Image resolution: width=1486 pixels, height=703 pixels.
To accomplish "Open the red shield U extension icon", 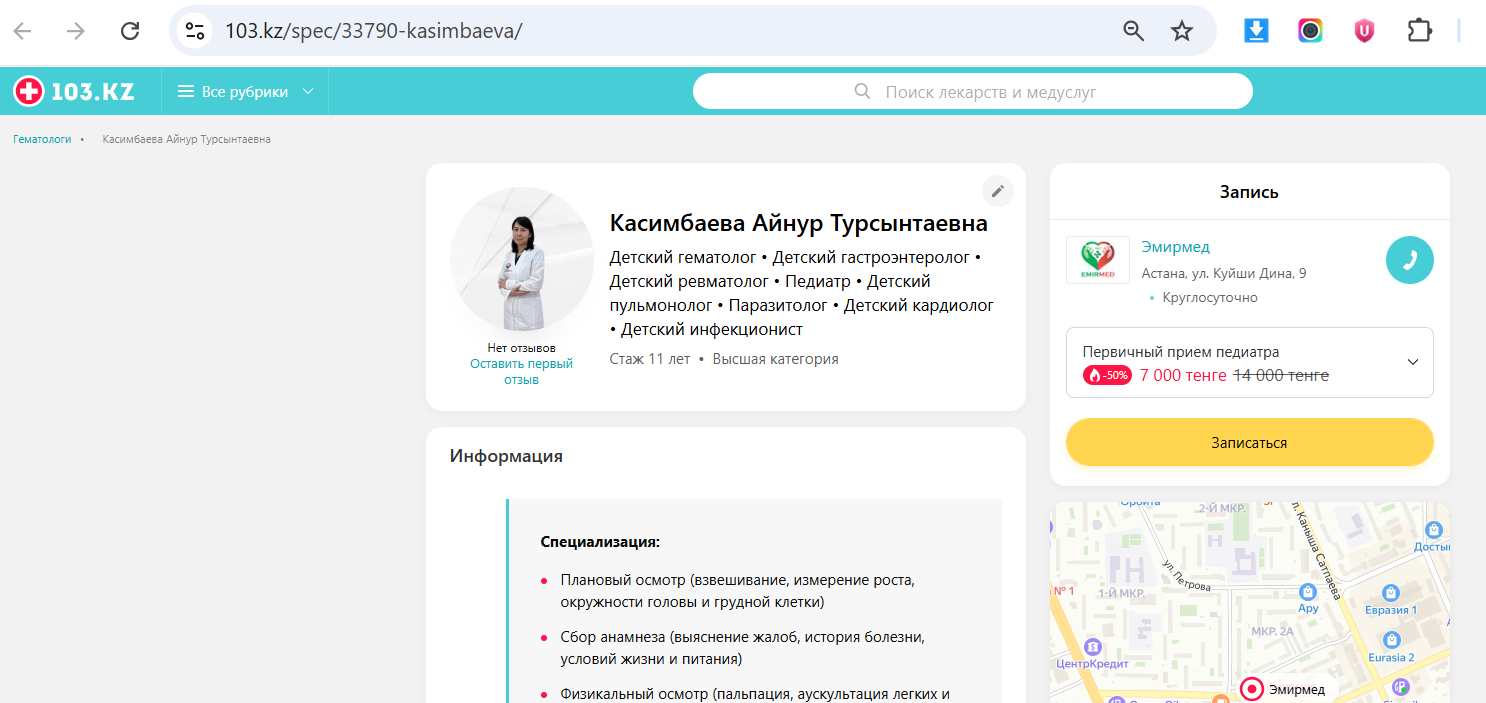I will pos(1364,31).
